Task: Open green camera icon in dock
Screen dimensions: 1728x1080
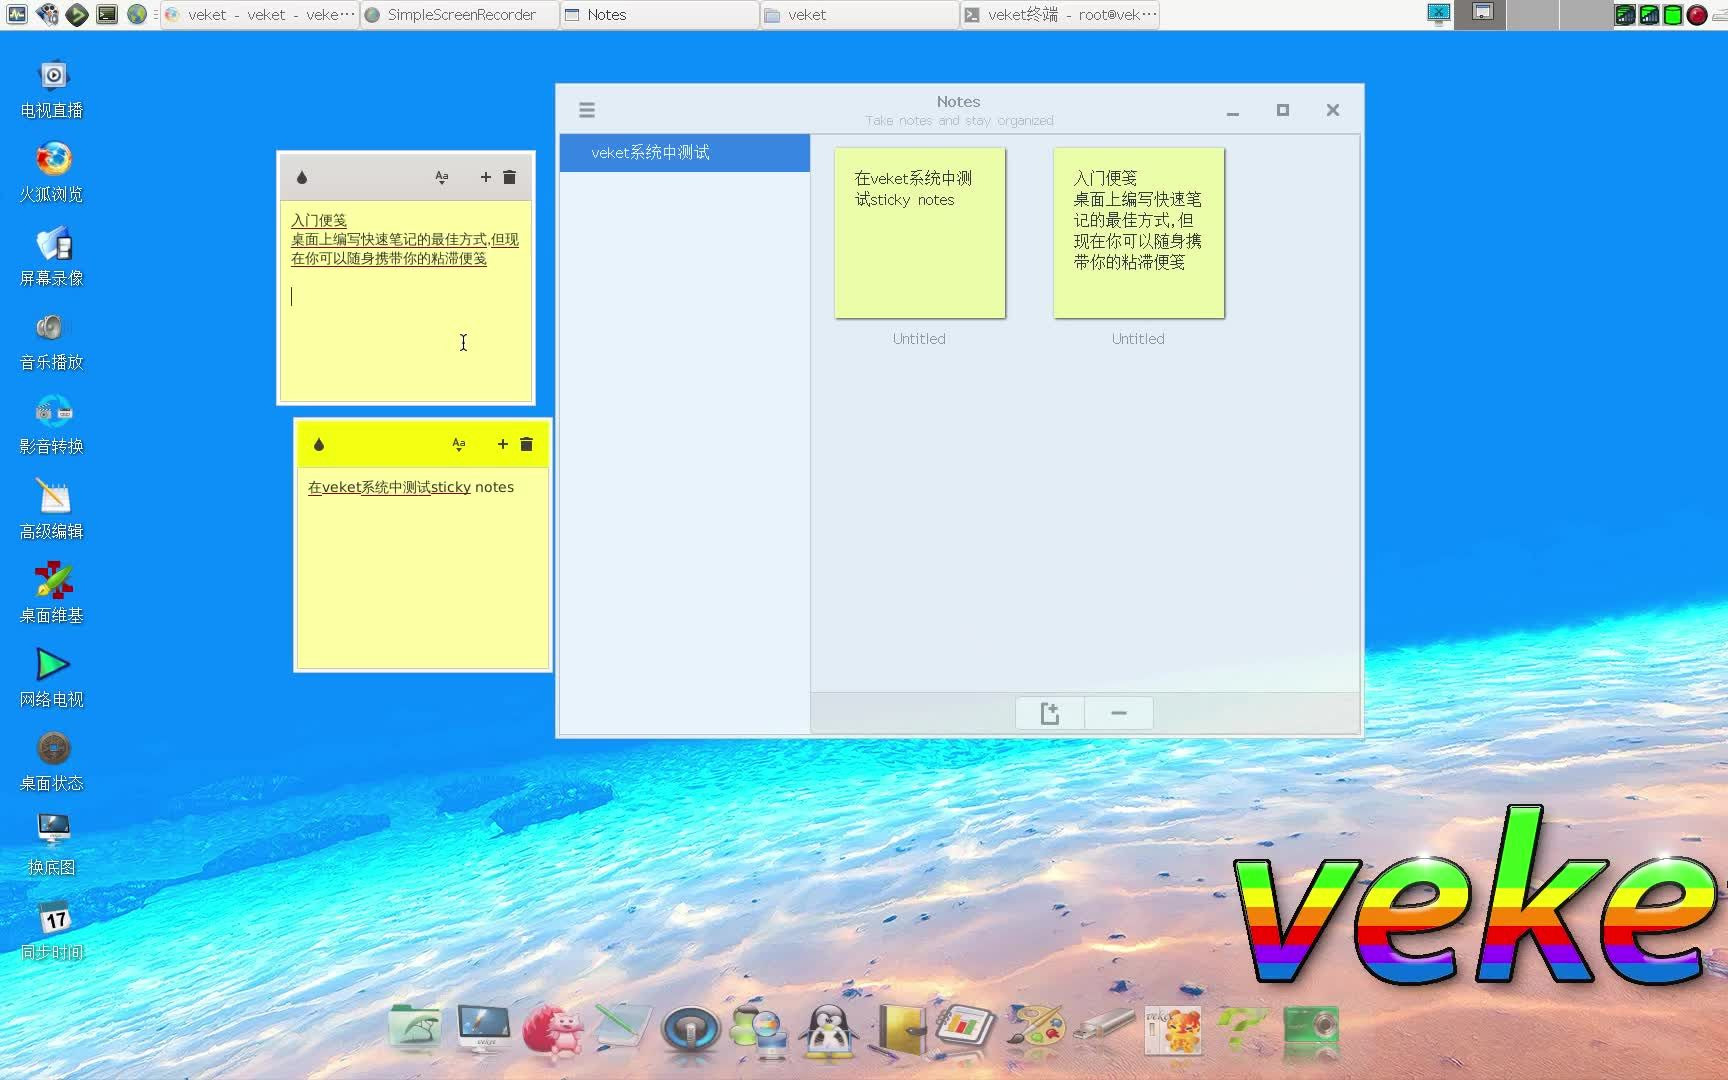Action: click(1311, 1029)
